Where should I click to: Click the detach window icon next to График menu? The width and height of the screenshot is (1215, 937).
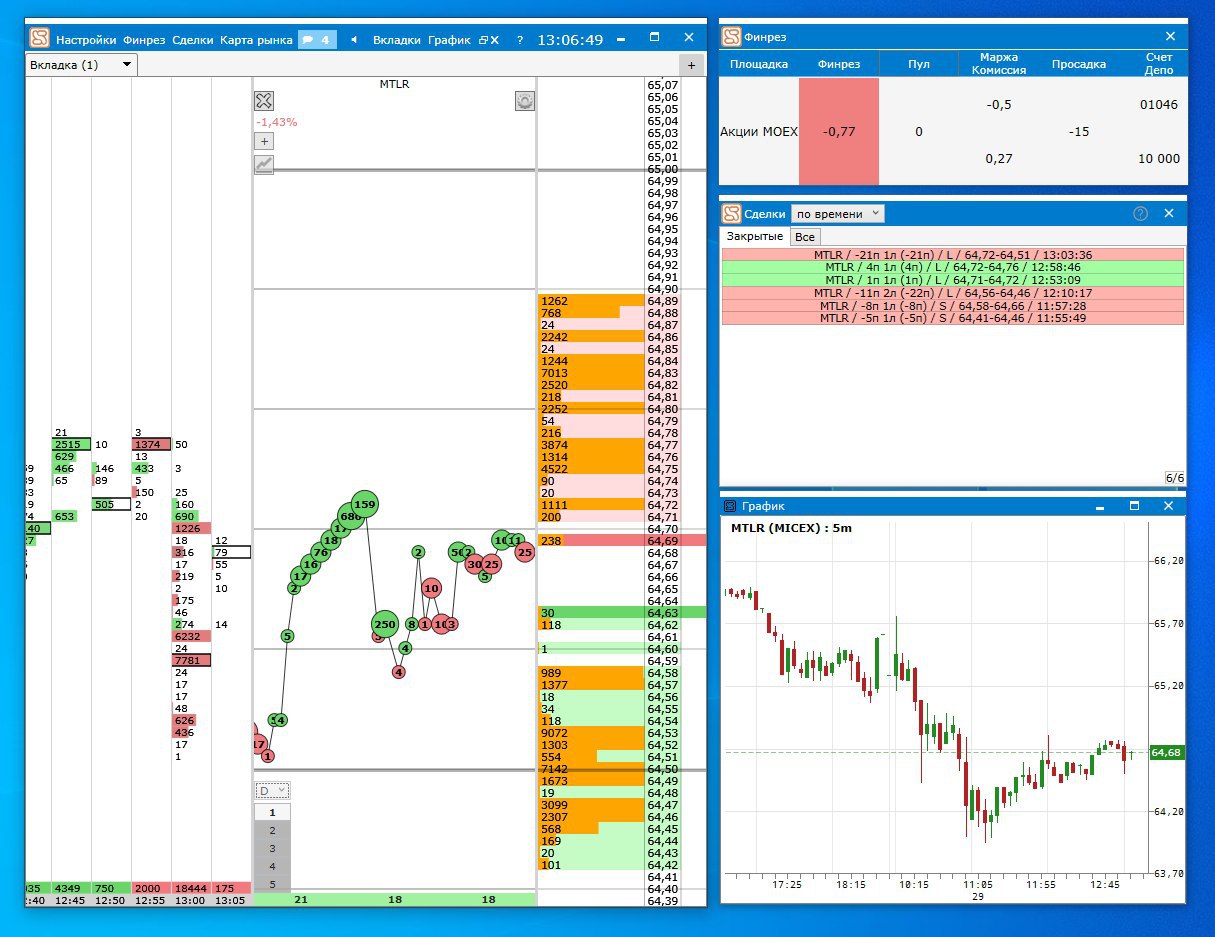pos(489,40)
